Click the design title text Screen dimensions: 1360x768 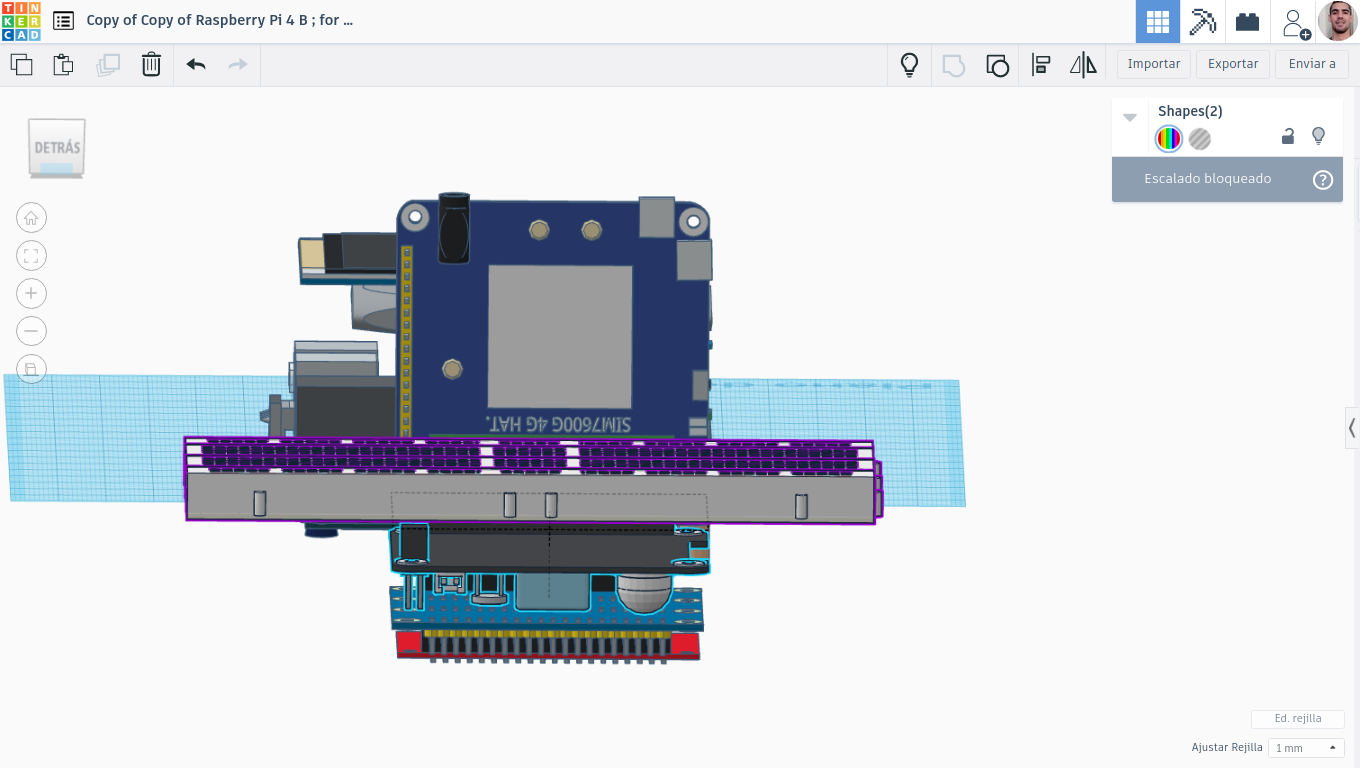(220, 20)
